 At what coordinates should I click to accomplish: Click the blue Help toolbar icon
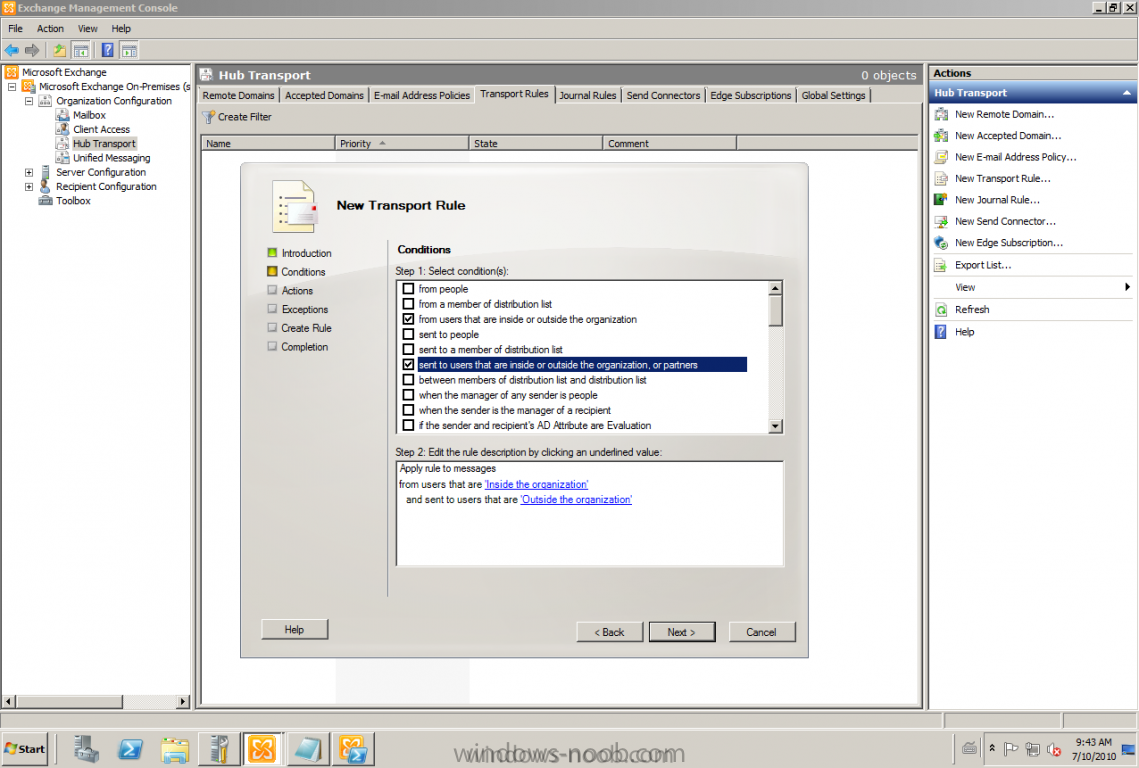(x=108, y=50)
